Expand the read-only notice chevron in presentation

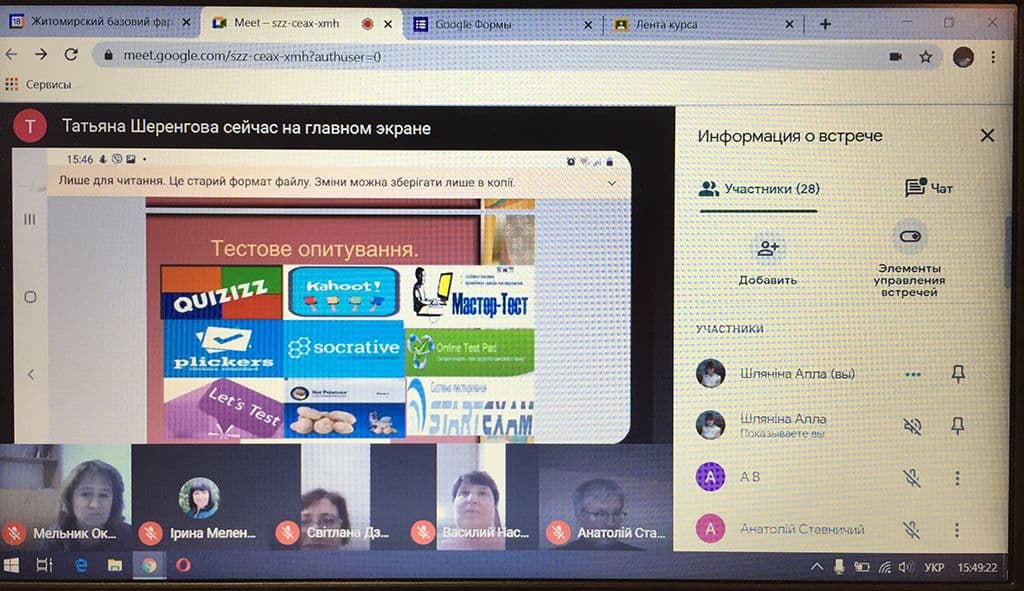click(x=612, y=183)
